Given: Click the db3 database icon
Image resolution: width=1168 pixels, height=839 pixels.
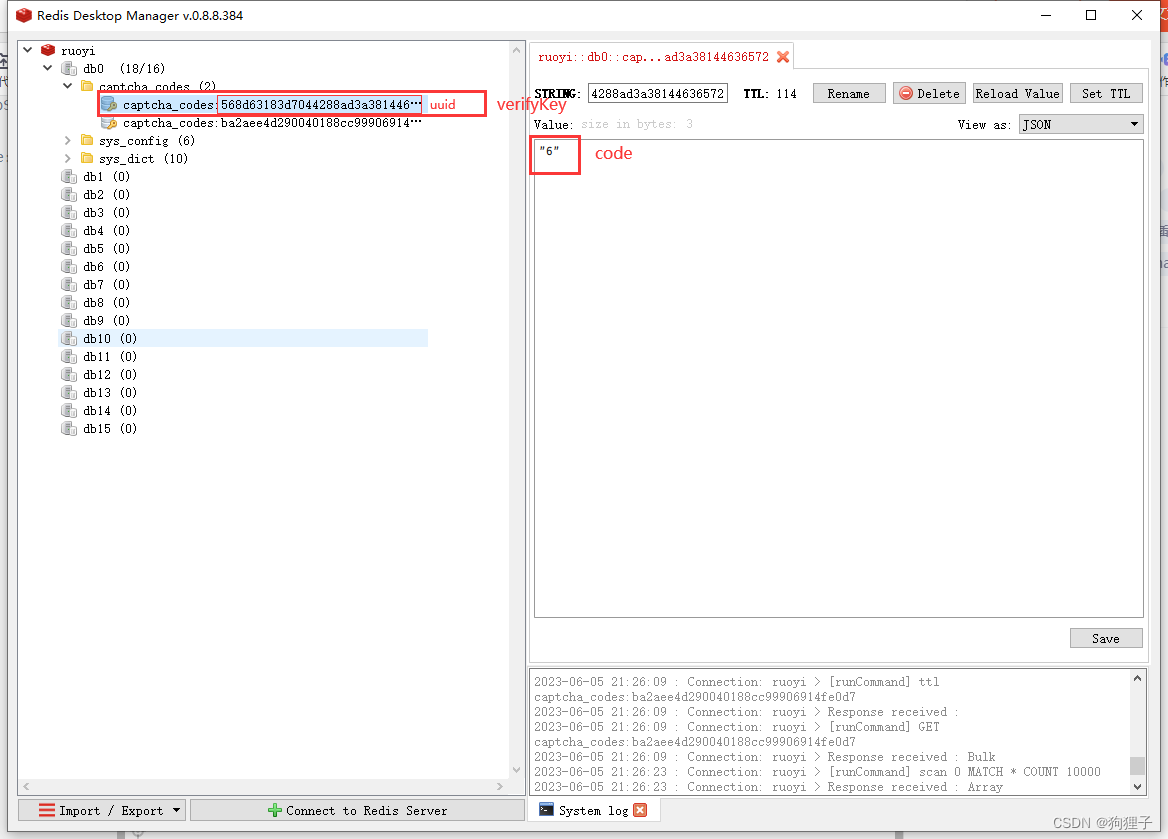Looking at the screenshot, I should [x=69, y=212].
